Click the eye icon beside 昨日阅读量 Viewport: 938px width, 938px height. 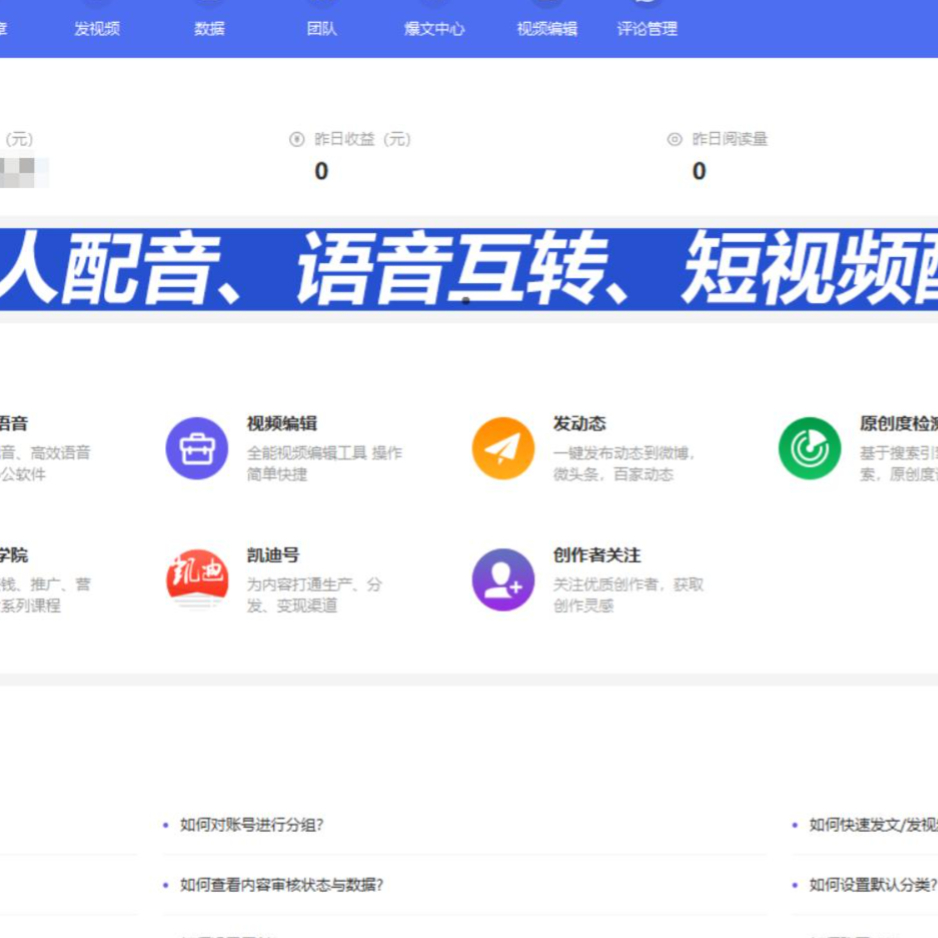coord(675,139)
